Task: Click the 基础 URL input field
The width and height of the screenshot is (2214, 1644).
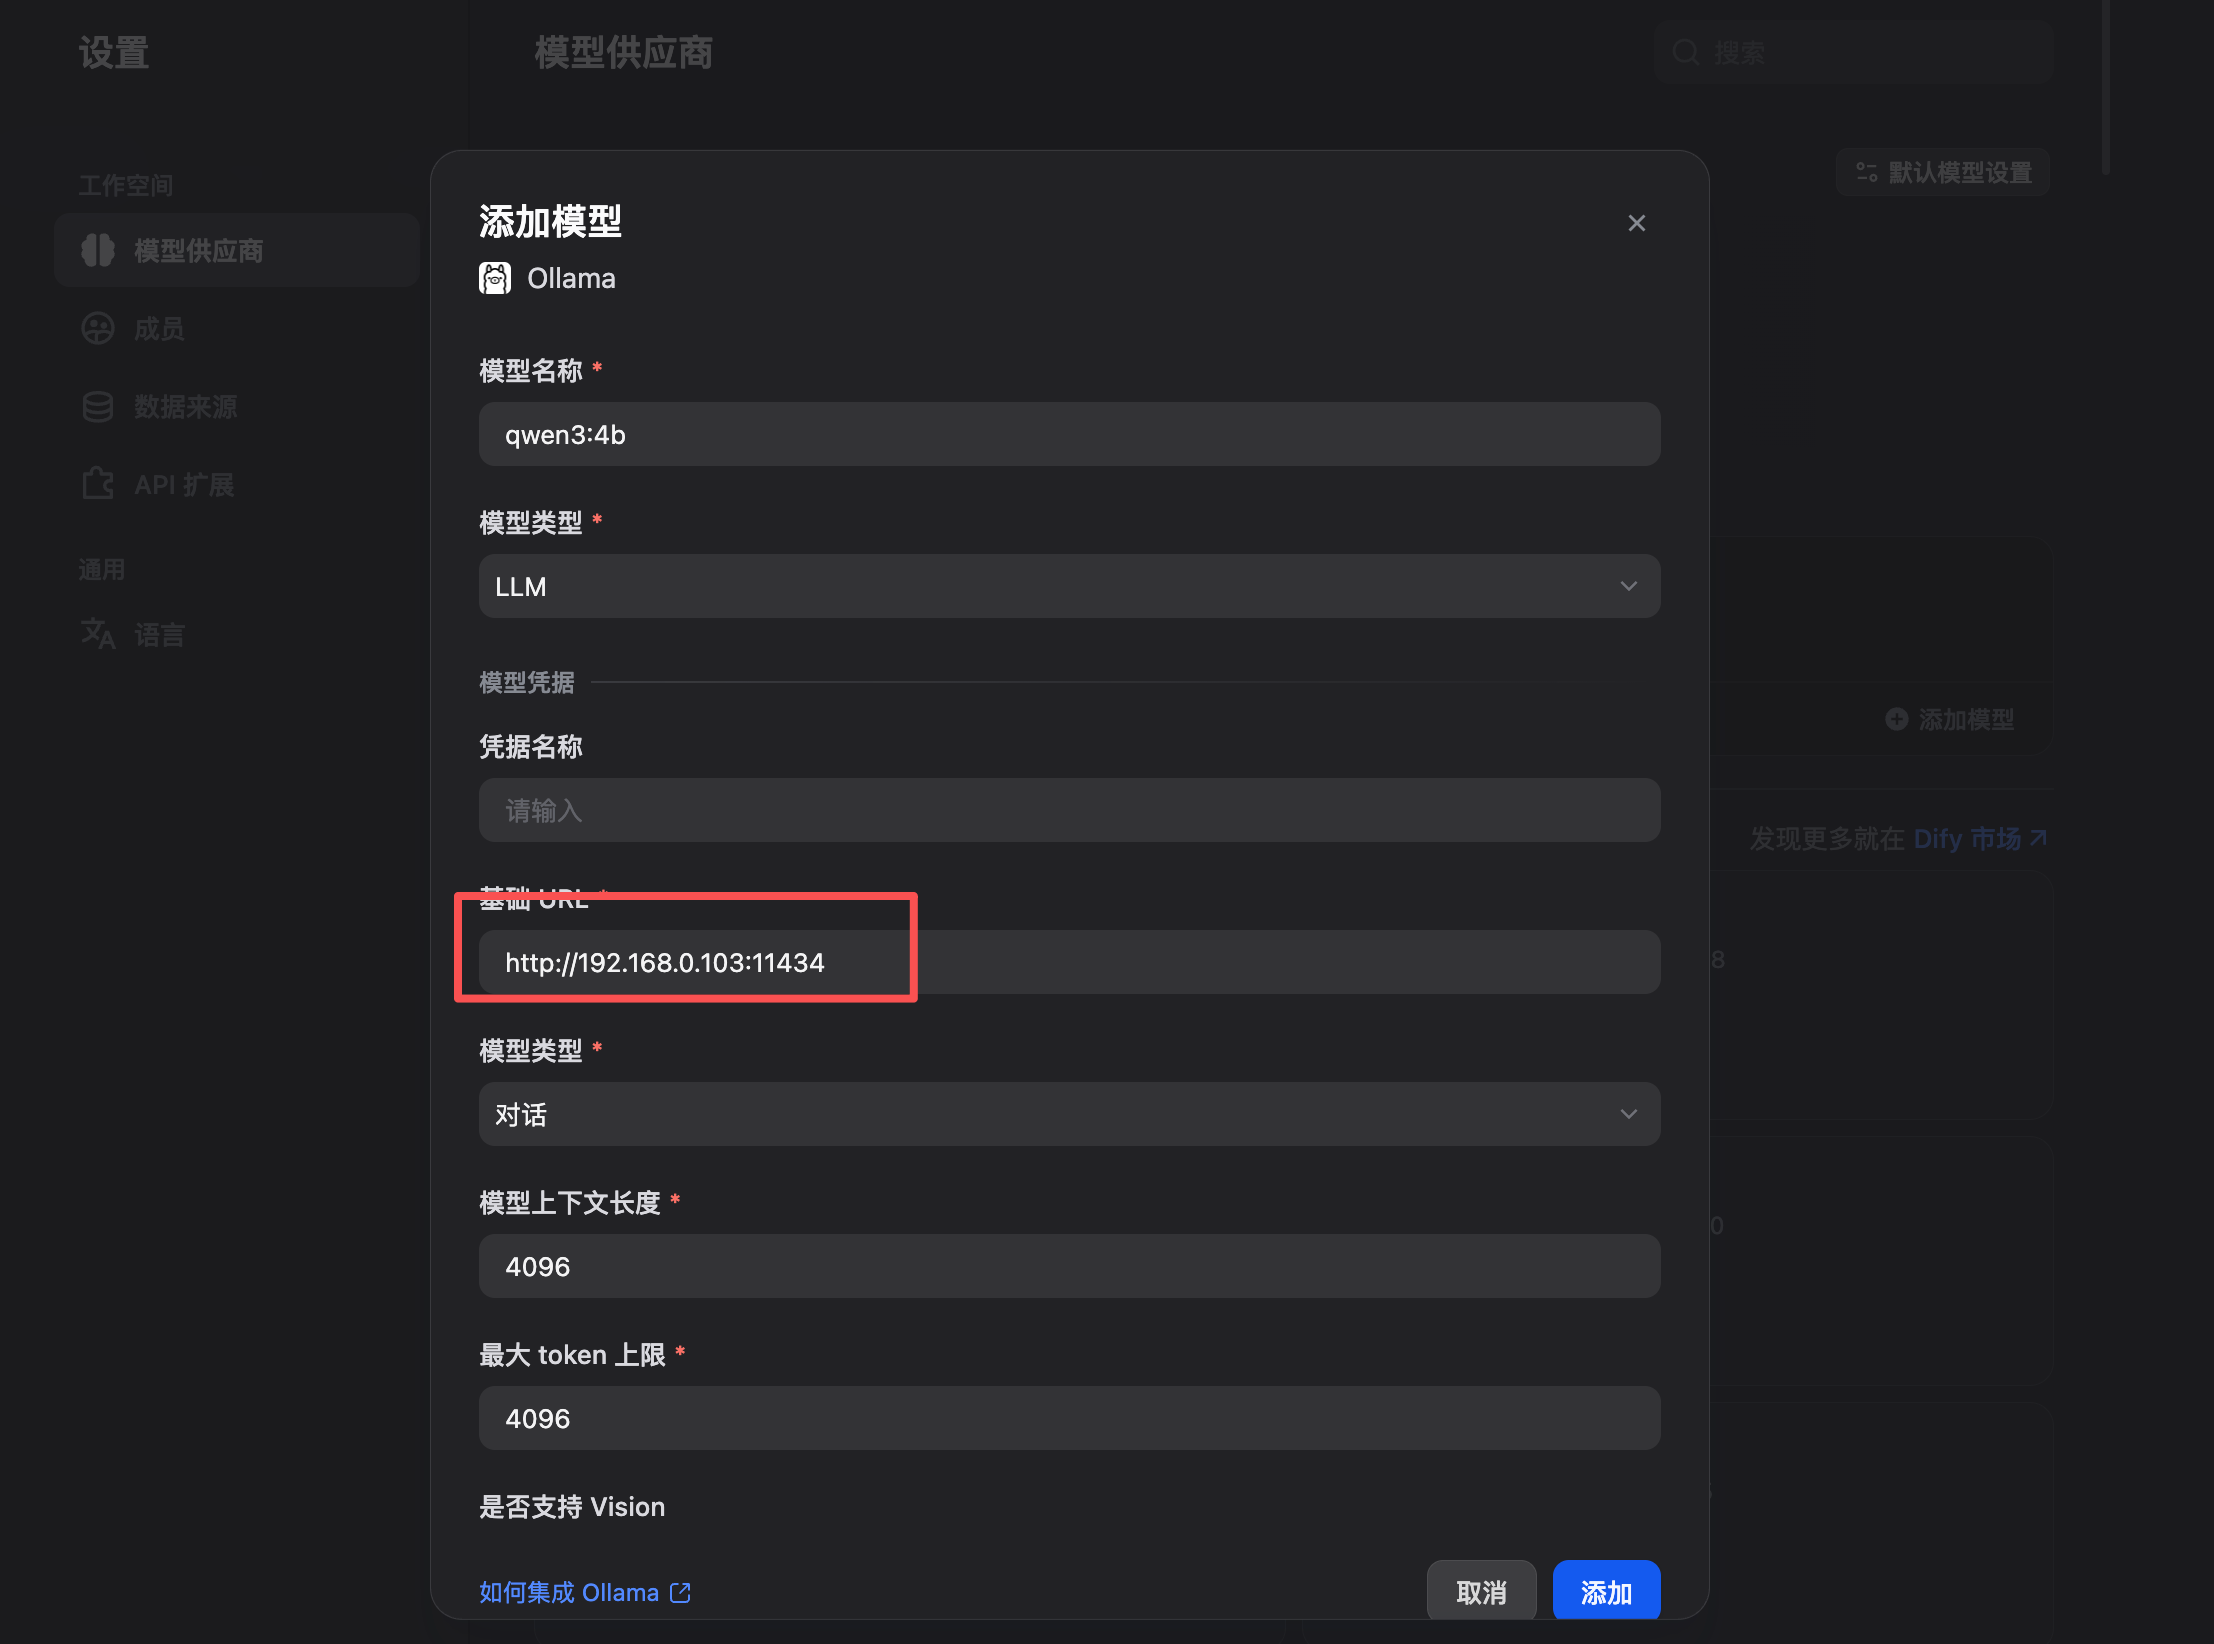Action: coord(1068,962)
